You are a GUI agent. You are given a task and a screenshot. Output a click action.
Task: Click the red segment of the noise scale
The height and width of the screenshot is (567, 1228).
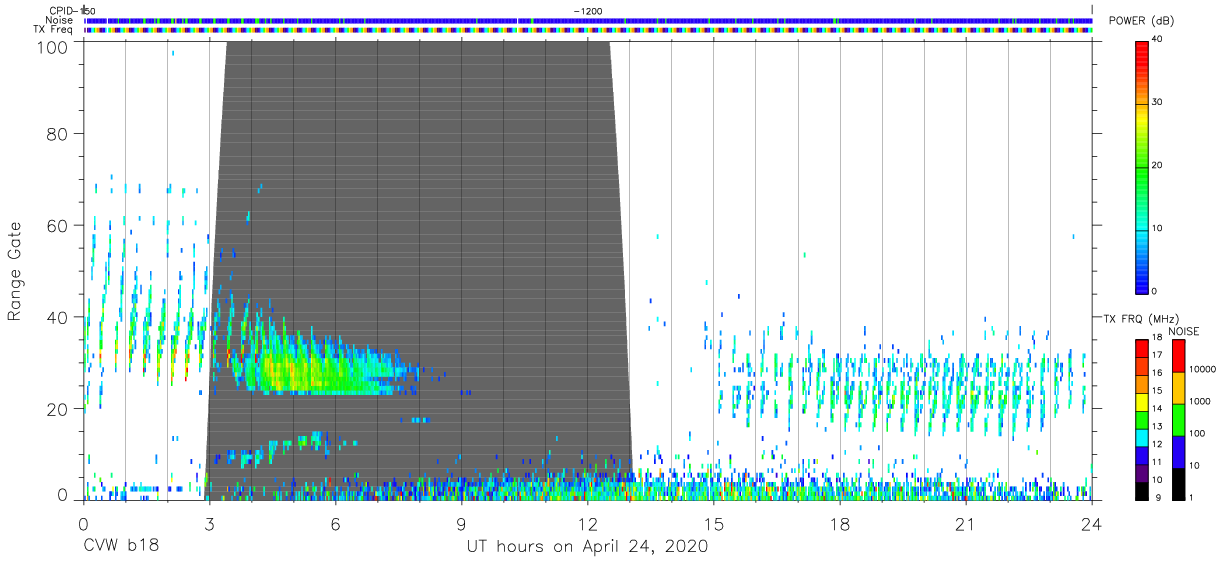[1178, 355]
